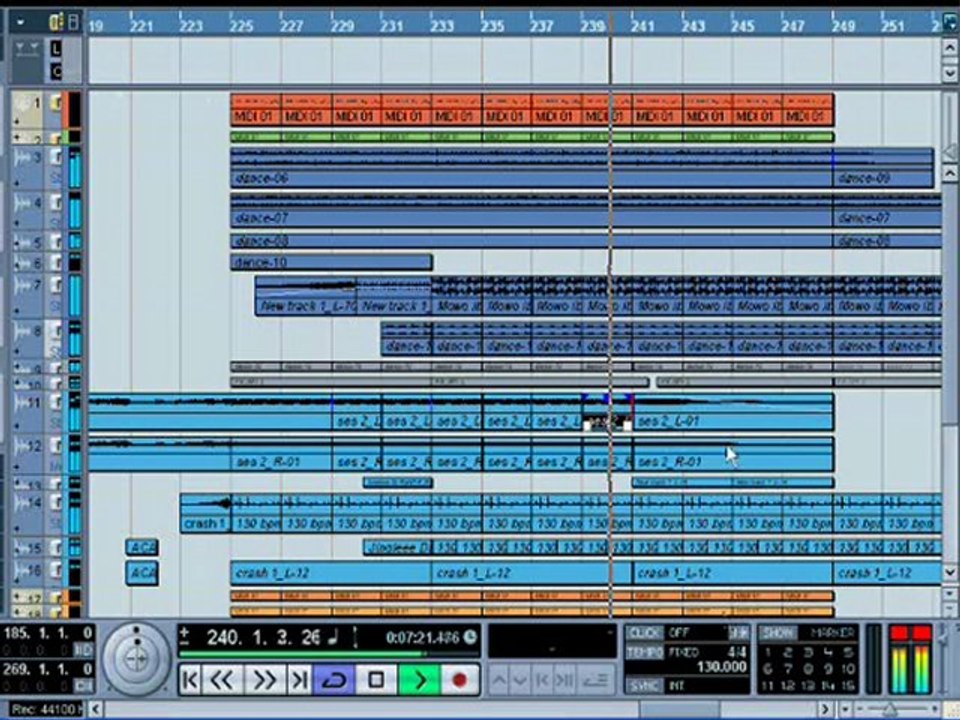Click the fast forward button in the transport

click(x=264, y=680)
